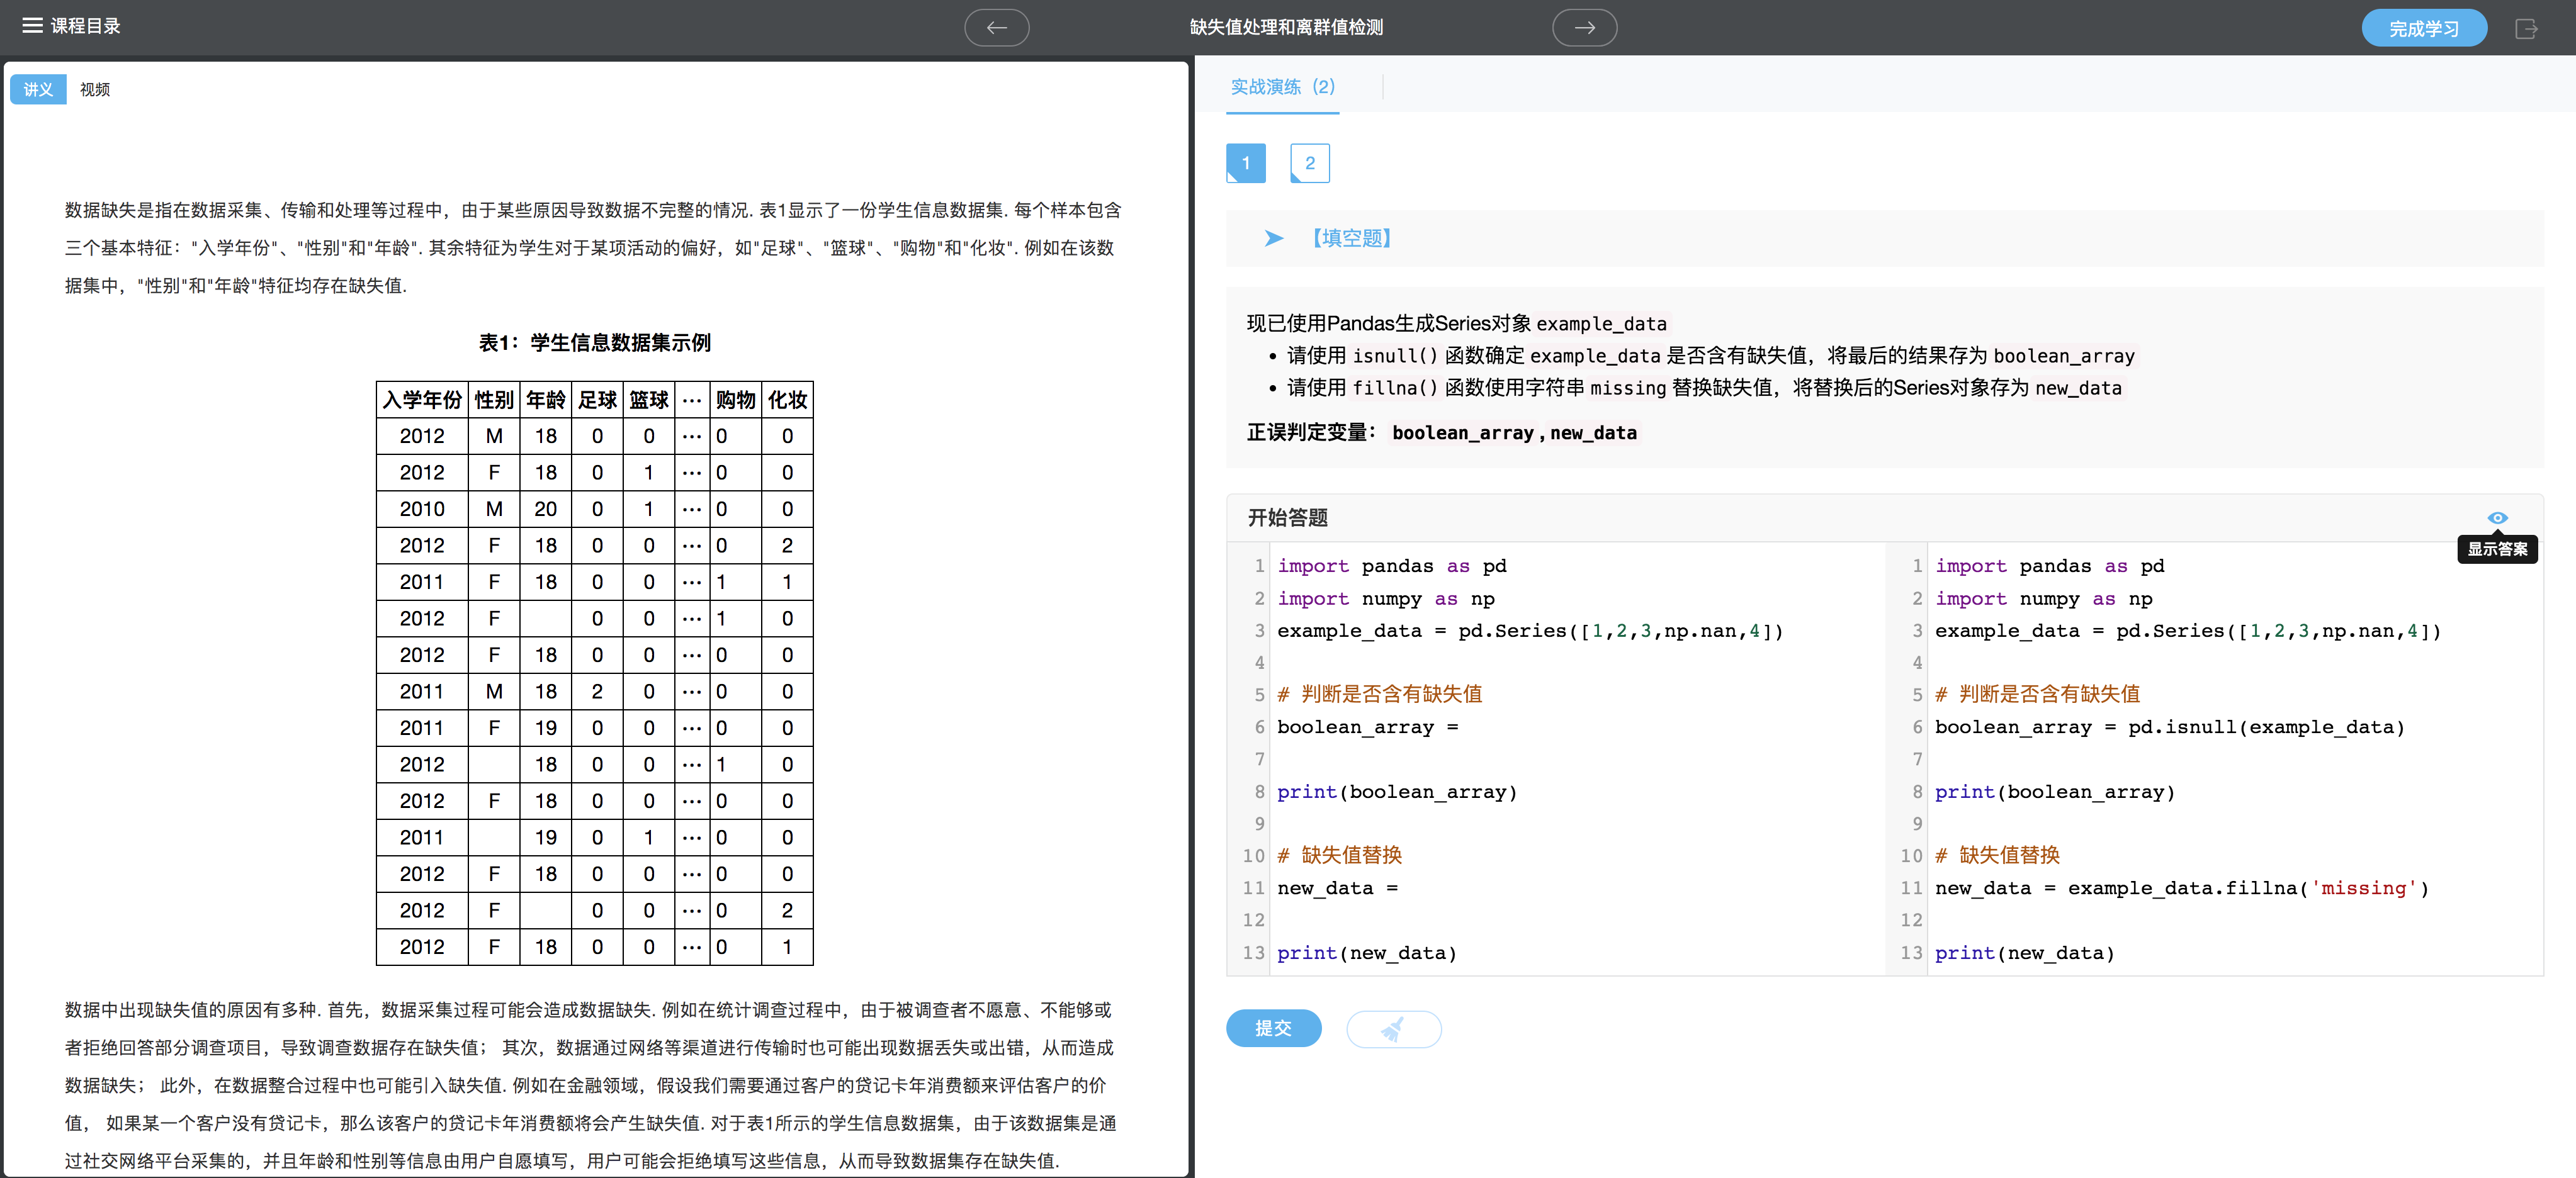This screenshot has width=2576, height=1178.
Task: Click the 入学年份 table header
Action: pos(422,400)
